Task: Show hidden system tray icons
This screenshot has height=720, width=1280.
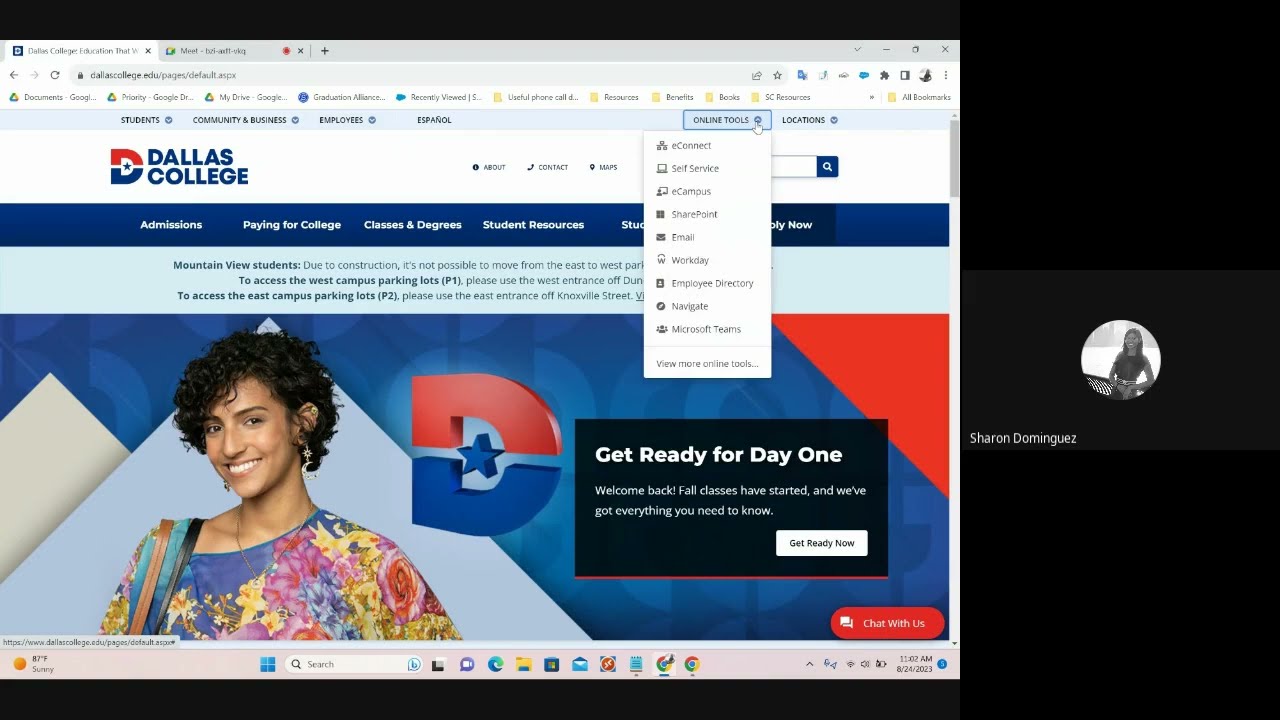Action: point(809,664)
